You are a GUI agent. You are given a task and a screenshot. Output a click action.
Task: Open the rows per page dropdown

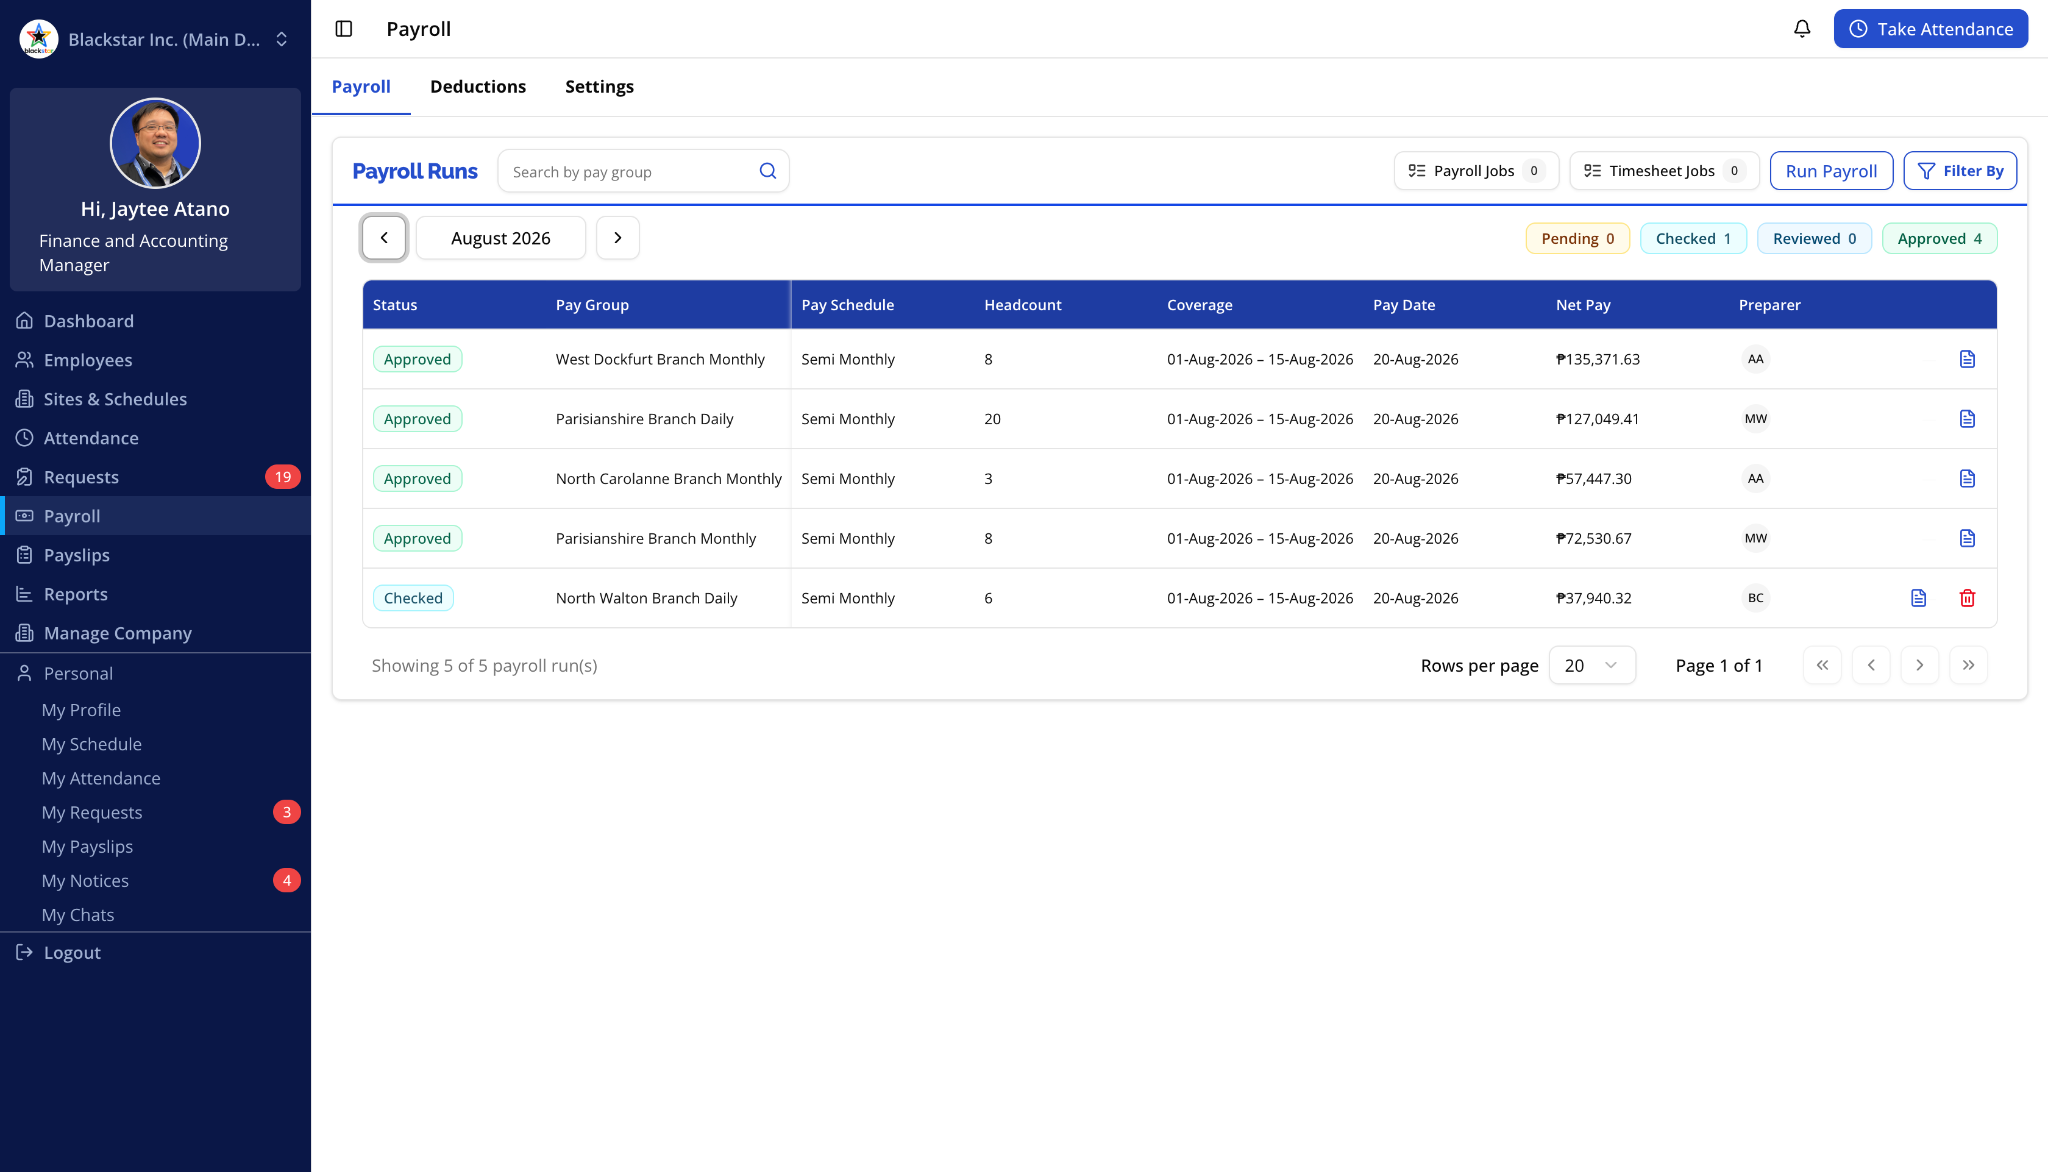point(1592,665)
